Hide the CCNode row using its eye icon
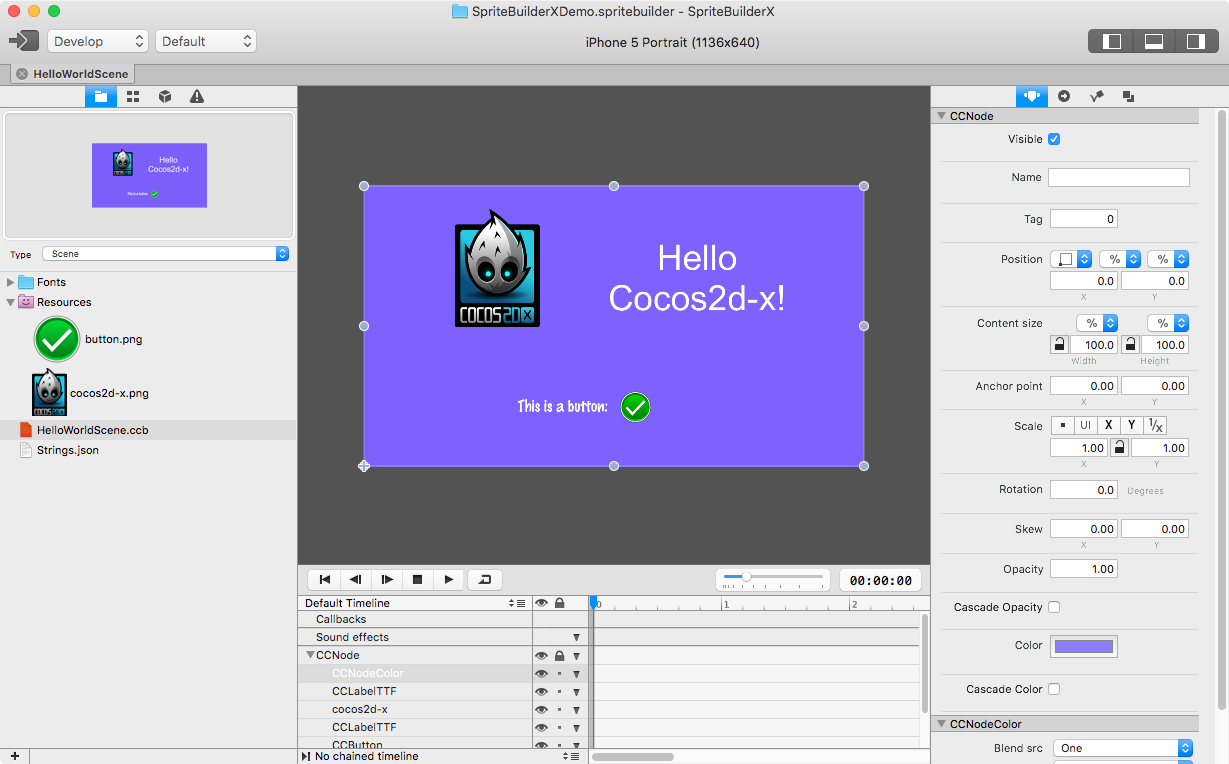Screen dimensions: 1229x764 (x=541, y=656)
